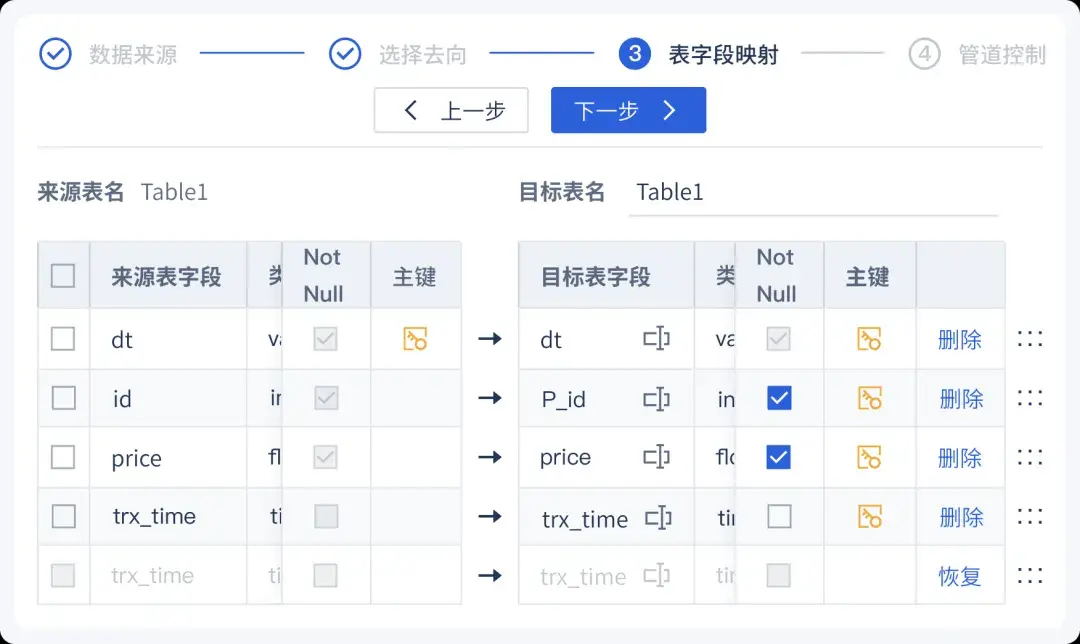This screenshot has width=1080, height=644.
Task: Click rename field icon next to P_id
Action: coord(656,399)
